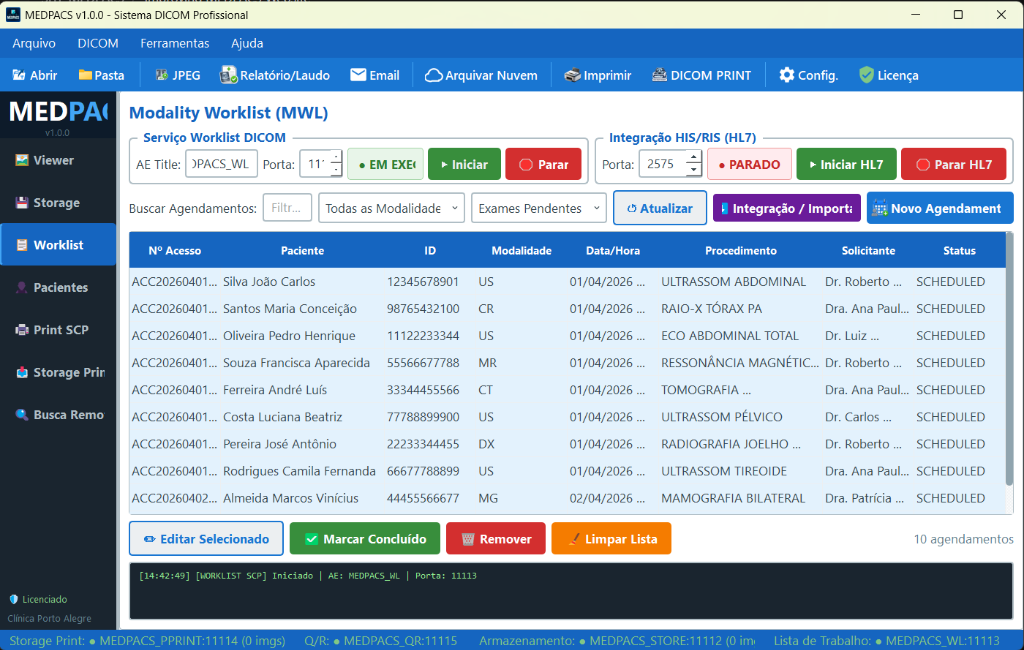Click MEDPACS logo in sidebar

pos(57,112)
